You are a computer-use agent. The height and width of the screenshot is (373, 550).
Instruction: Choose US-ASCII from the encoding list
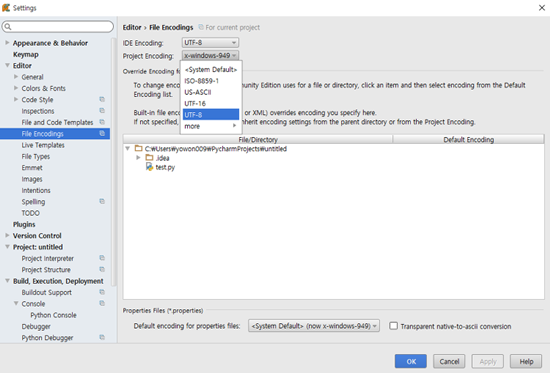pos(211,92)
